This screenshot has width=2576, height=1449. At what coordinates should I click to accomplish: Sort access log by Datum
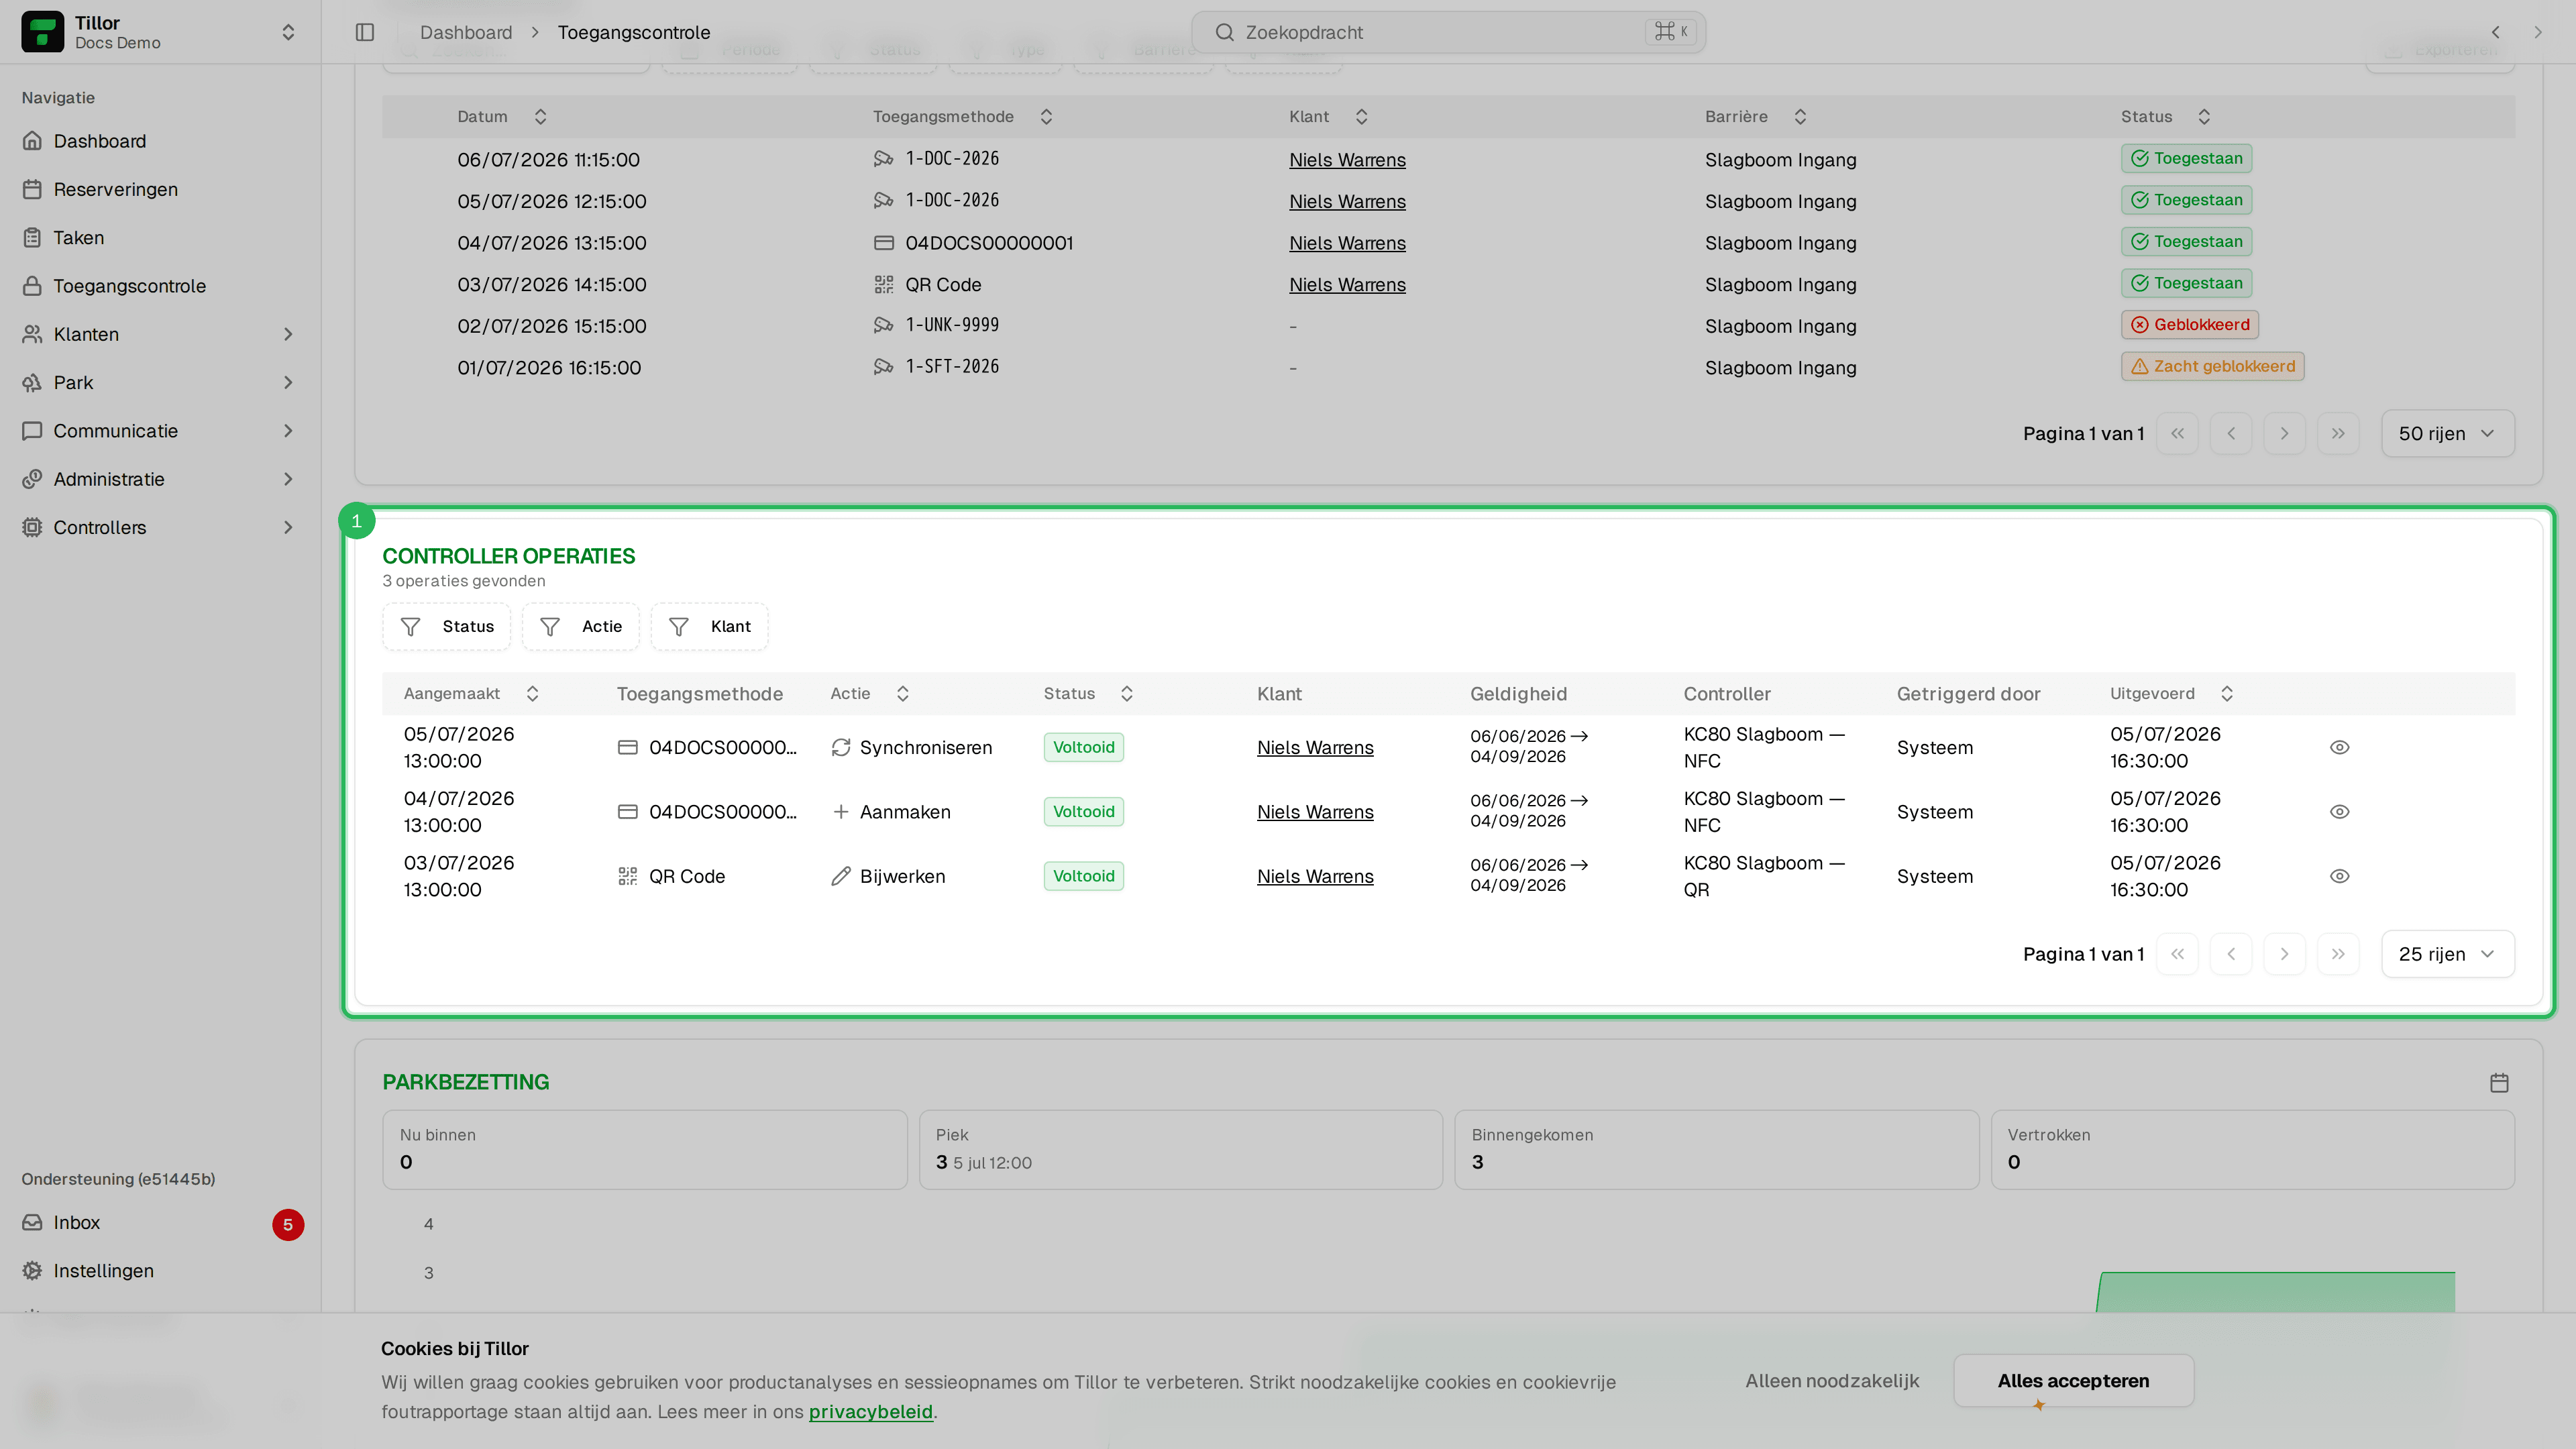tap(502, 117)
